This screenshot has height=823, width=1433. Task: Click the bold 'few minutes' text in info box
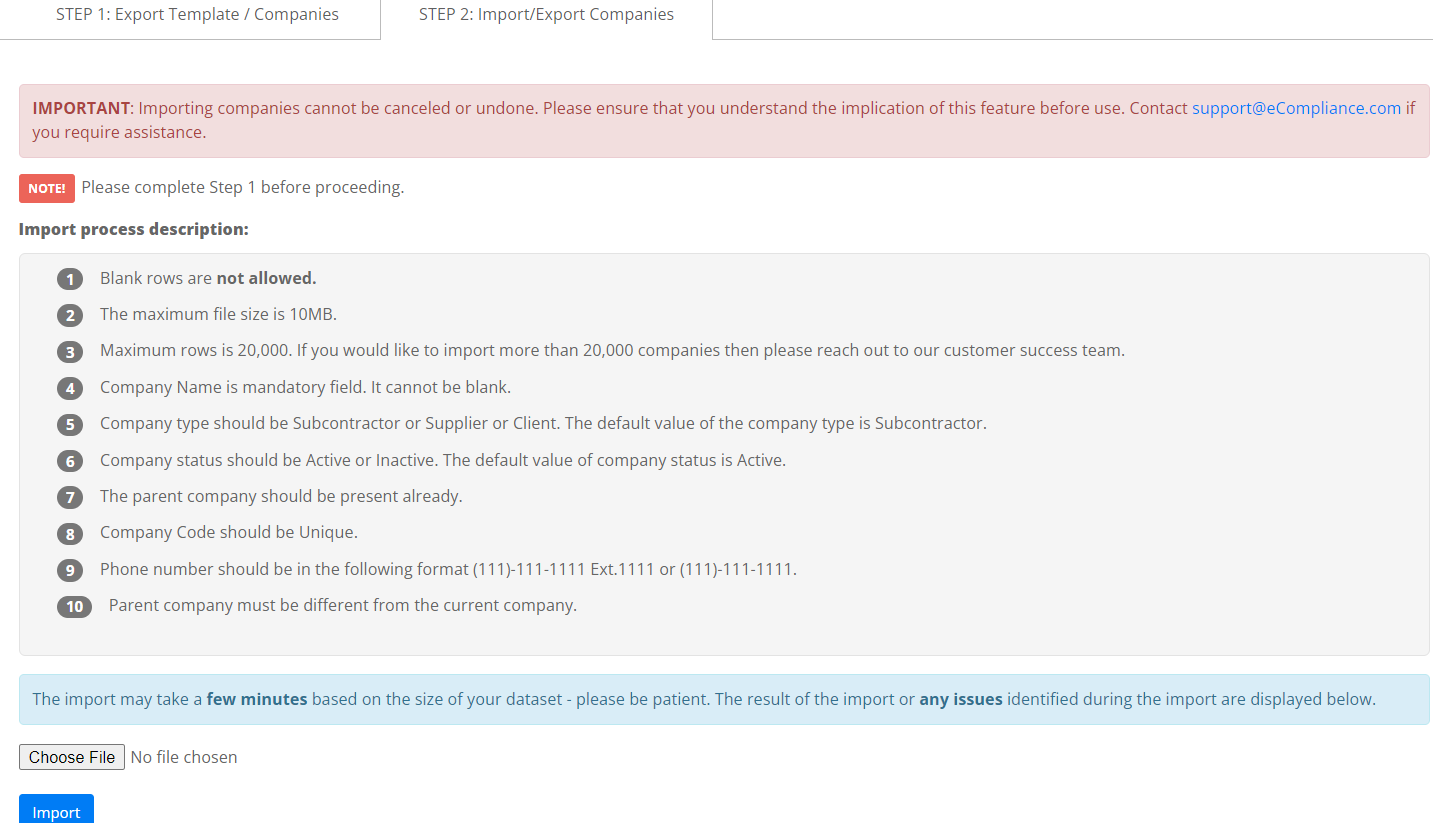[x=257, y=699]
